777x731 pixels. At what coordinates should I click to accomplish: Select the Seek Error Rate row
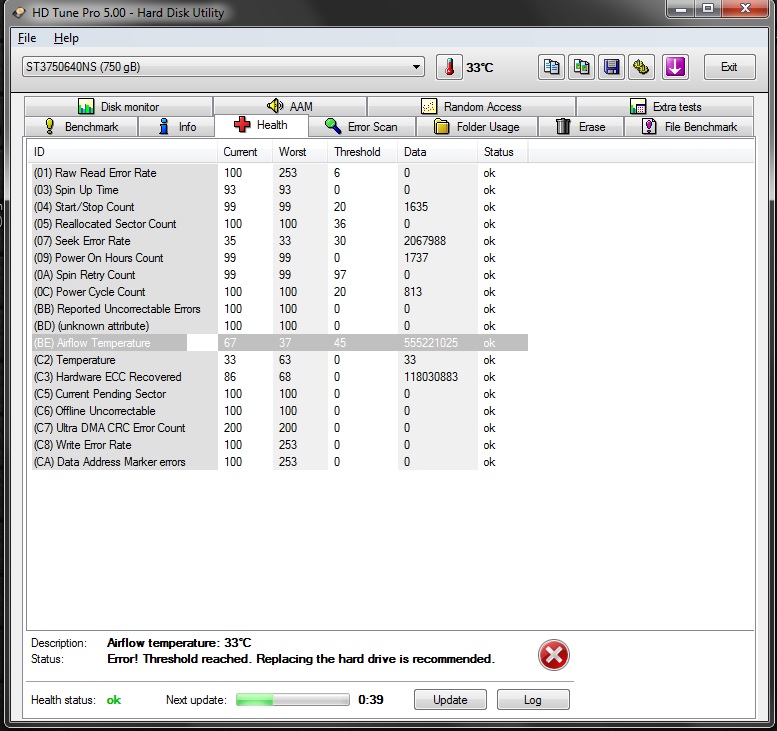pyautogui.click(x=279, y=241)
